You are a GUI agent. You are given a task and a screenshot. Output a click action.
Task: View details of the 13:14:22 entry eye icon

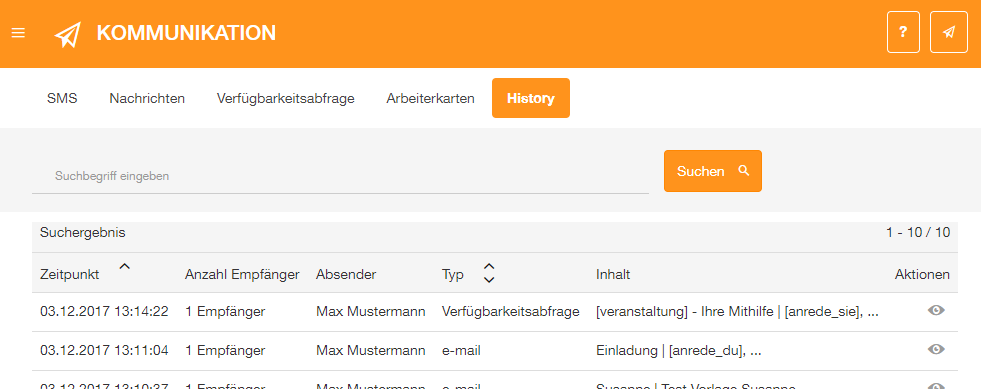coord(936,310)
